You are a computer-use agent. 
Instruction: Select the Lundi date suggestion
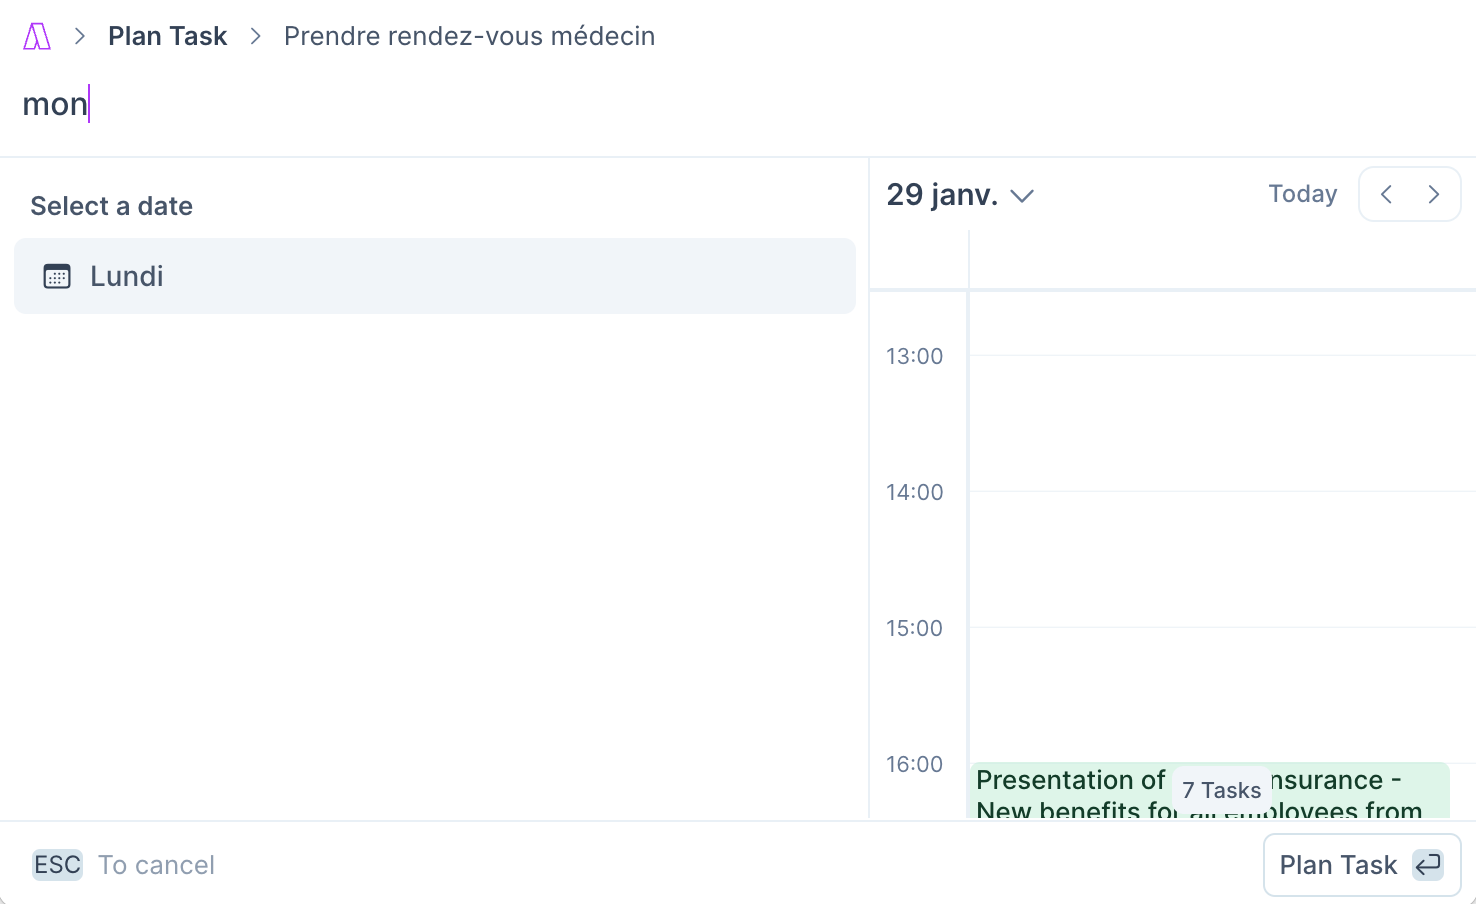435,276
